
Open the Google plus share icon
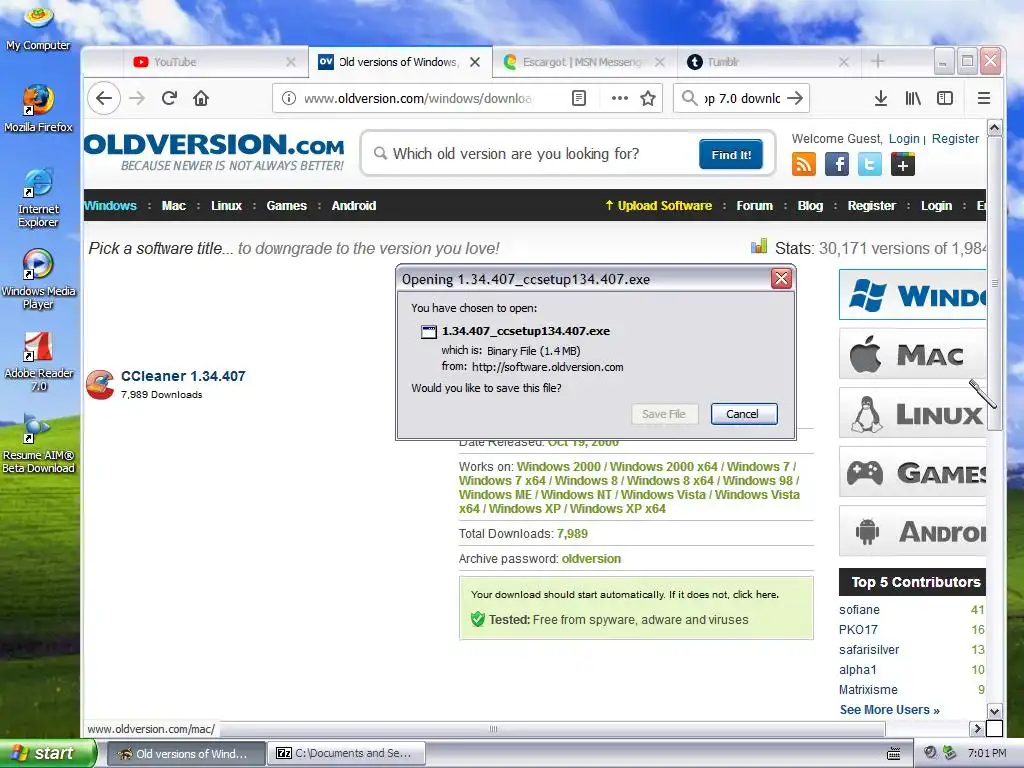tap(903, 164)
